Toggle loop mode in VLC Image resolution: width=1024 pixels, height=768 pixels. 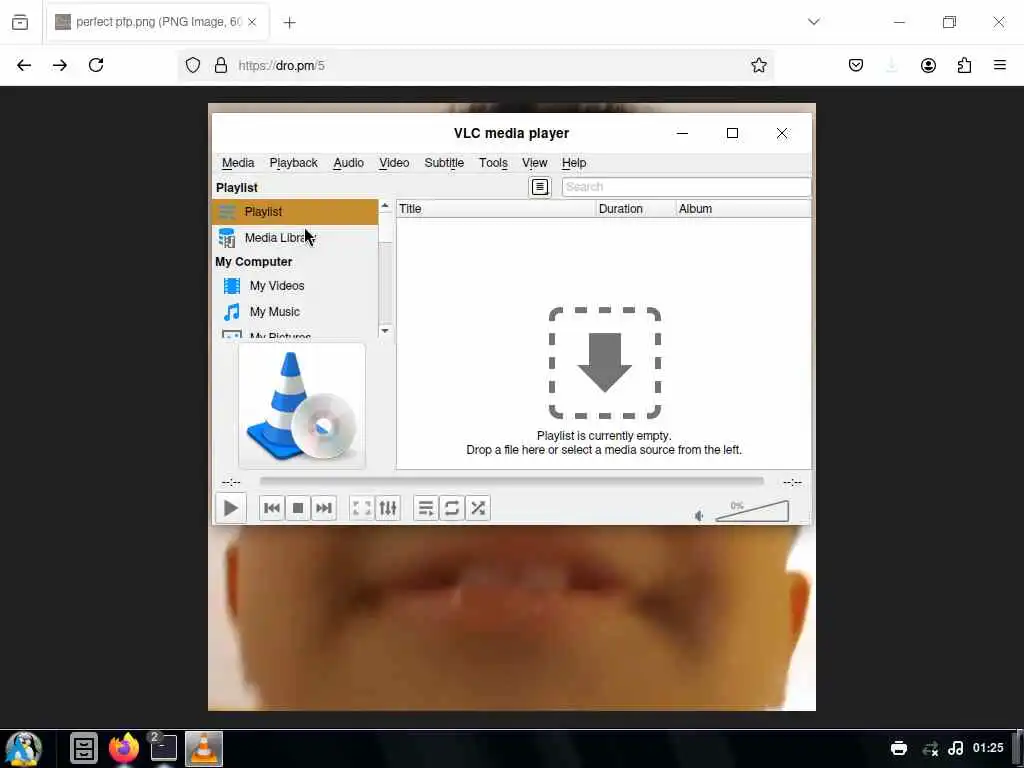coord(451,508)
